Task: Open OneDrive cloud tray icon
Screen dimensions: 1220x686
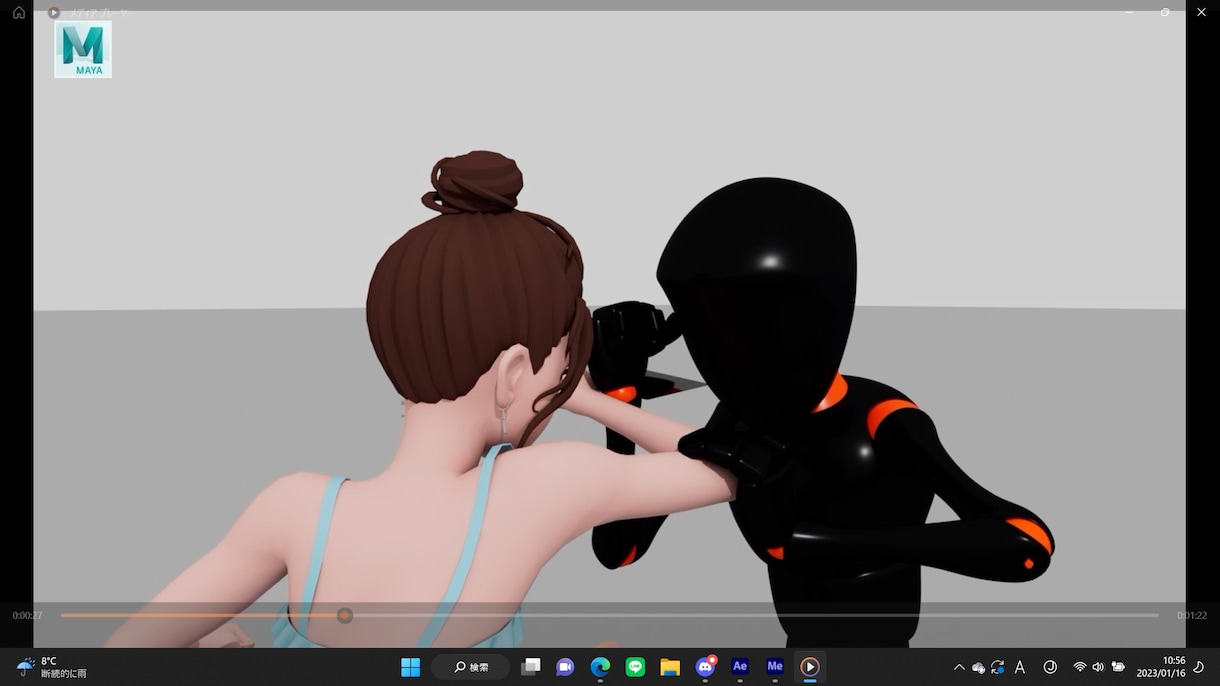Action: [978, 667]
